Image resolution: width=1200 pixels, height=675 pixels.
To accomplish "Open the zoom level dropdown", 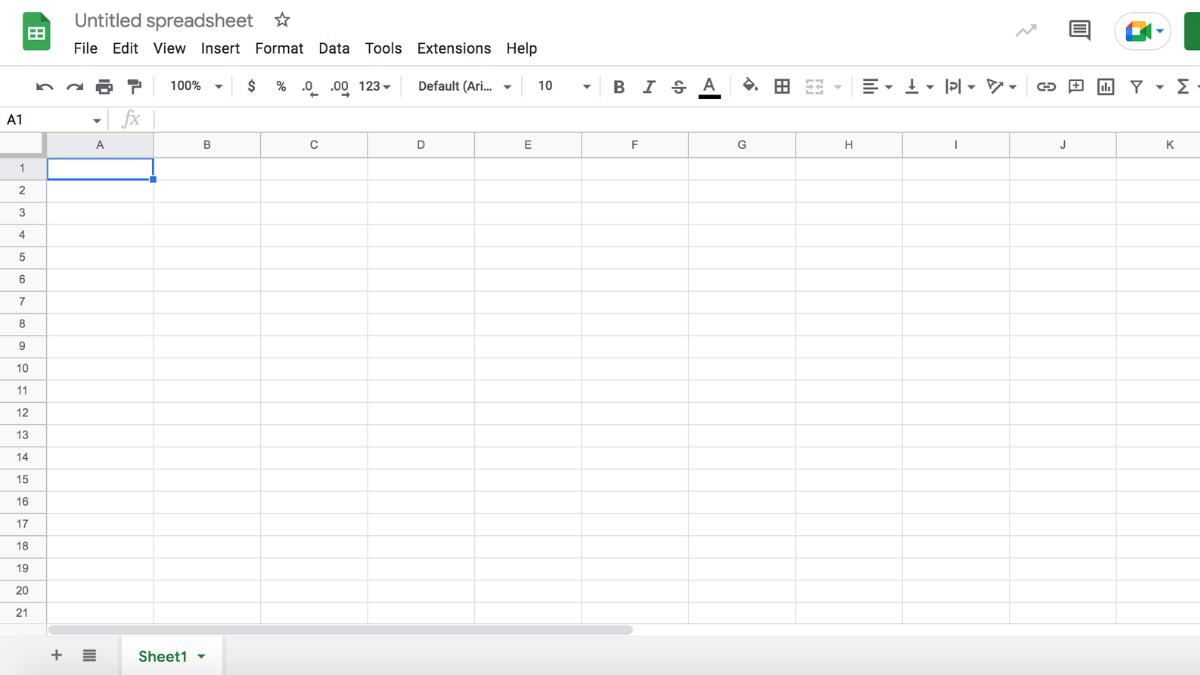I will pos(195,86).
